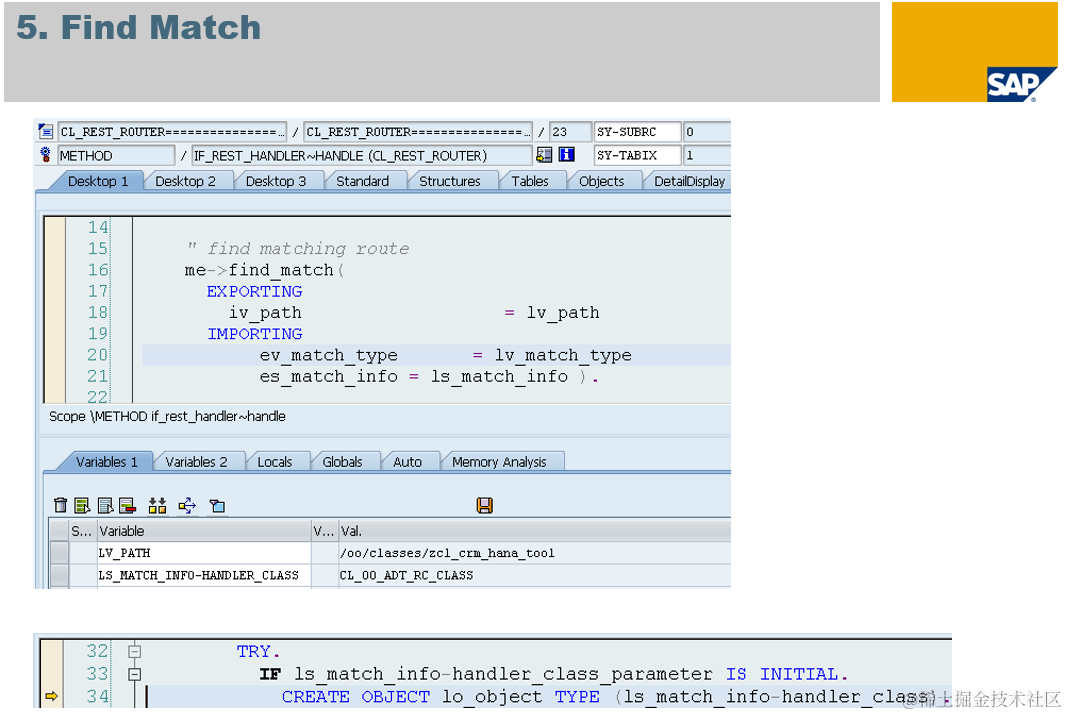This screenshot has width=1068, height=716.
Task: Click the S... column header
Action: 82,531
